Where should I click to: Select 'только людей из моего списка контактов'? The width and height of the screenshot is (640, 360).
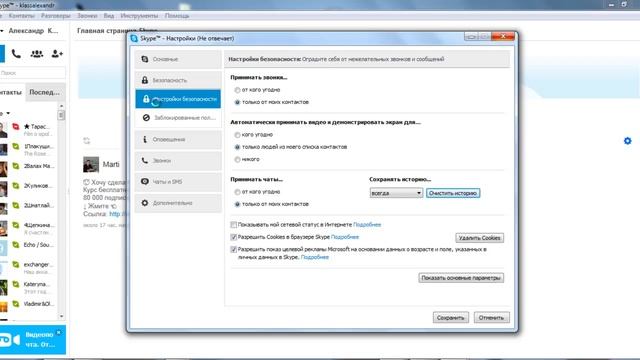point(237,147)
